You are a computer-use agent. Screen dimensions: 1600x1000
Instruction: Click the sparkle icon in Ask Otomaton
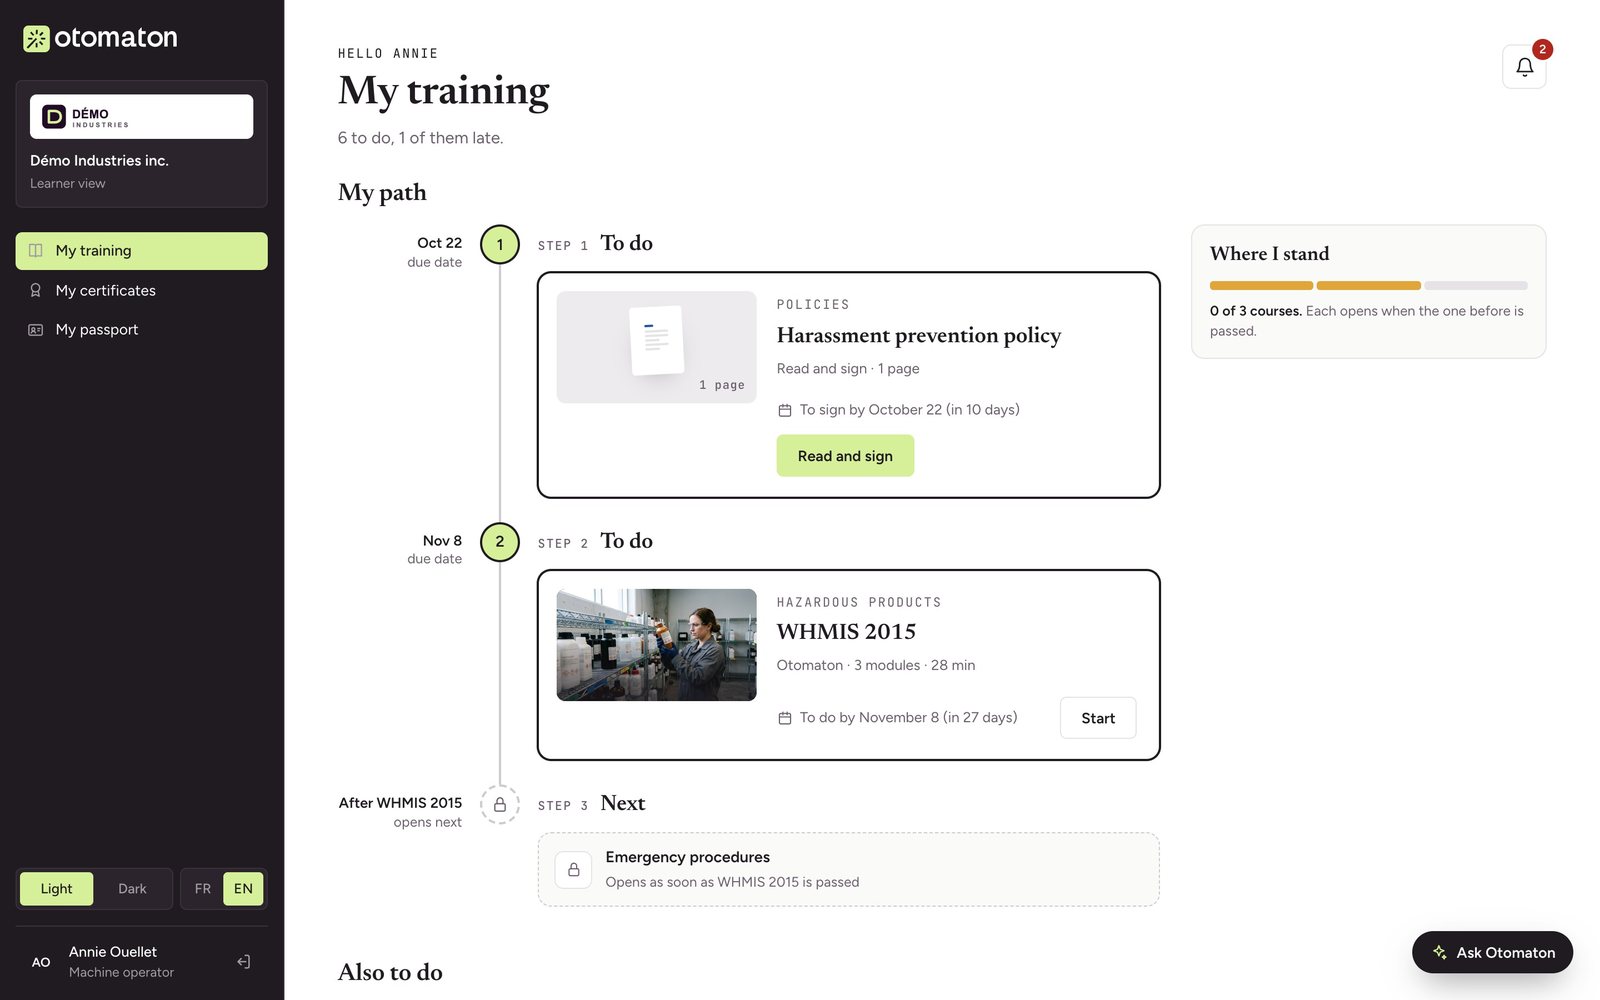tap(1440, 952)
